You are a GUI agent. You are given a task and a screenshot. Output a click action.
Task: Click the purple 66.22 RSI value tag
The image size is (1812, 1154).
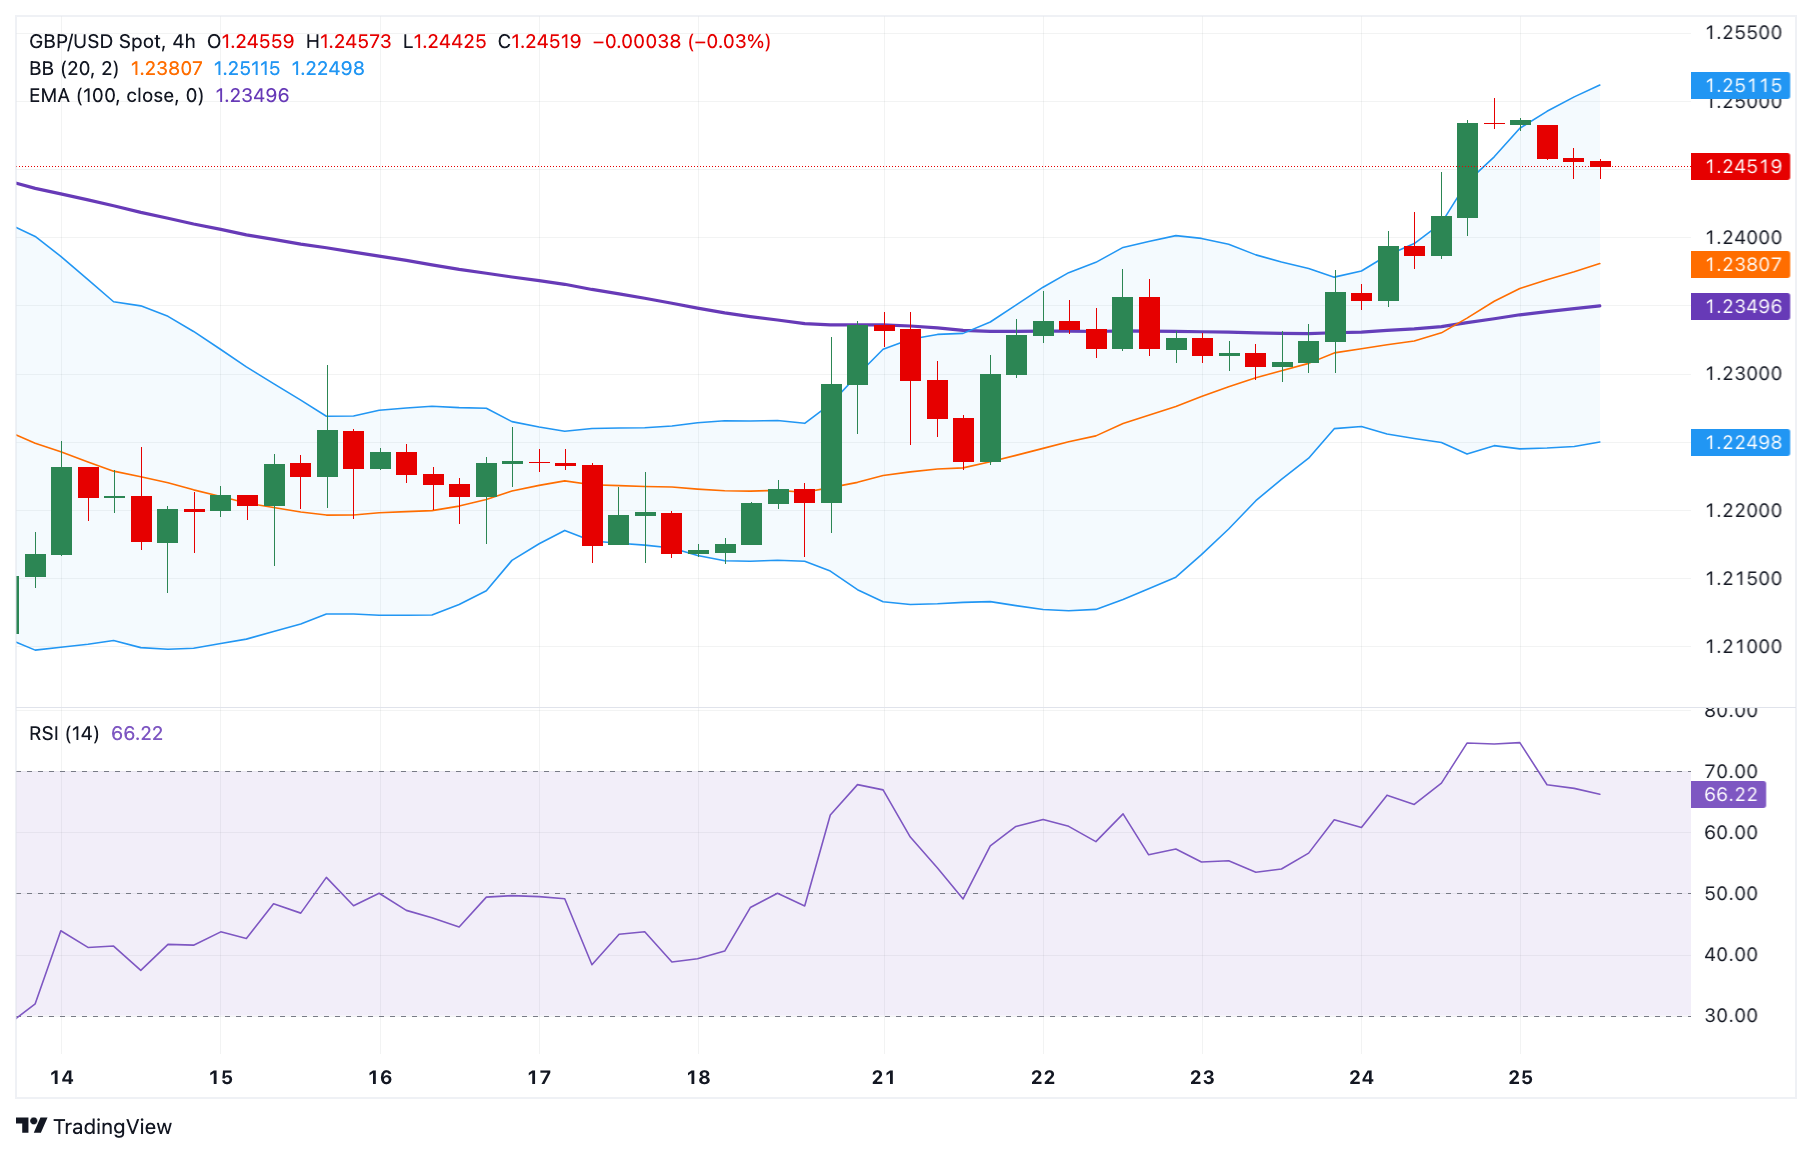(x=1729, y=794)
